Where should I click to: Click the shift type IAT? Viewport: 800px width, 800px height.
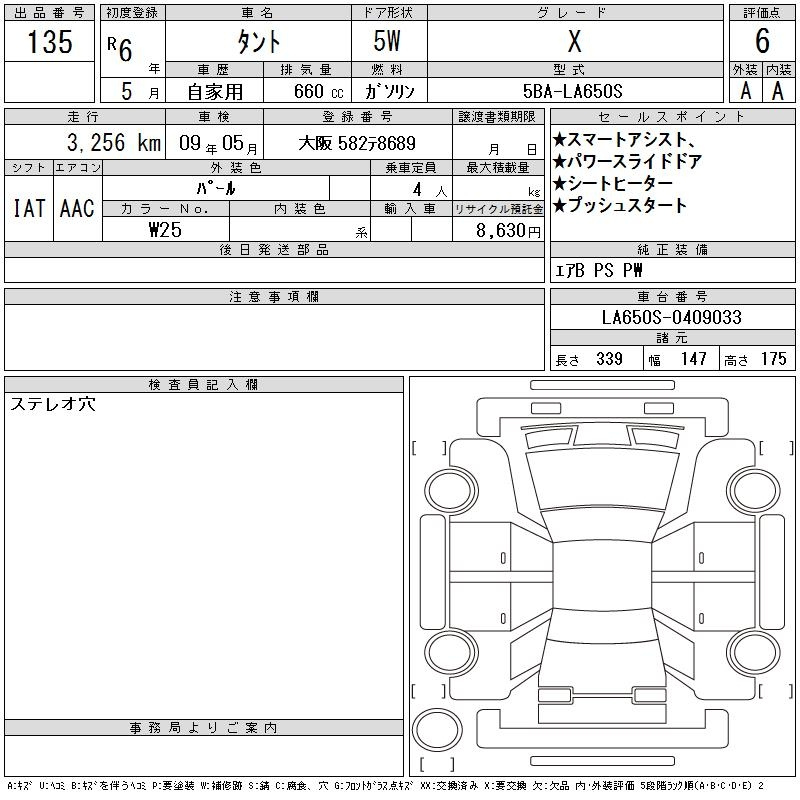click(29, 208)
